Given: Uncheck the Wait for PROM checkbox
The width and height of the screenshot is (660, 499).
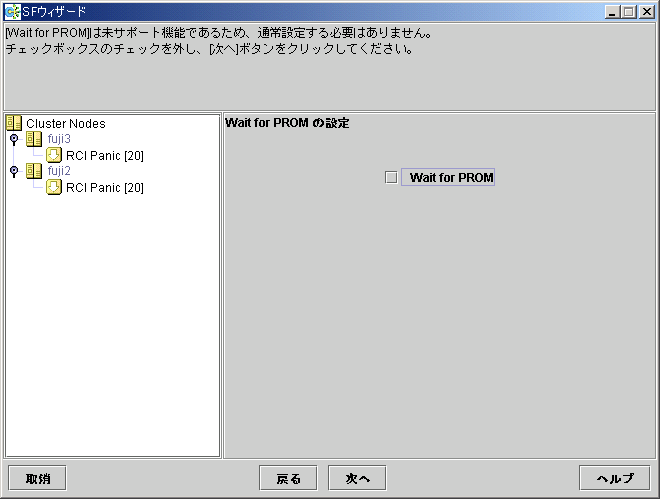Looking at the screenshot, I should click(x=391, y=177).
